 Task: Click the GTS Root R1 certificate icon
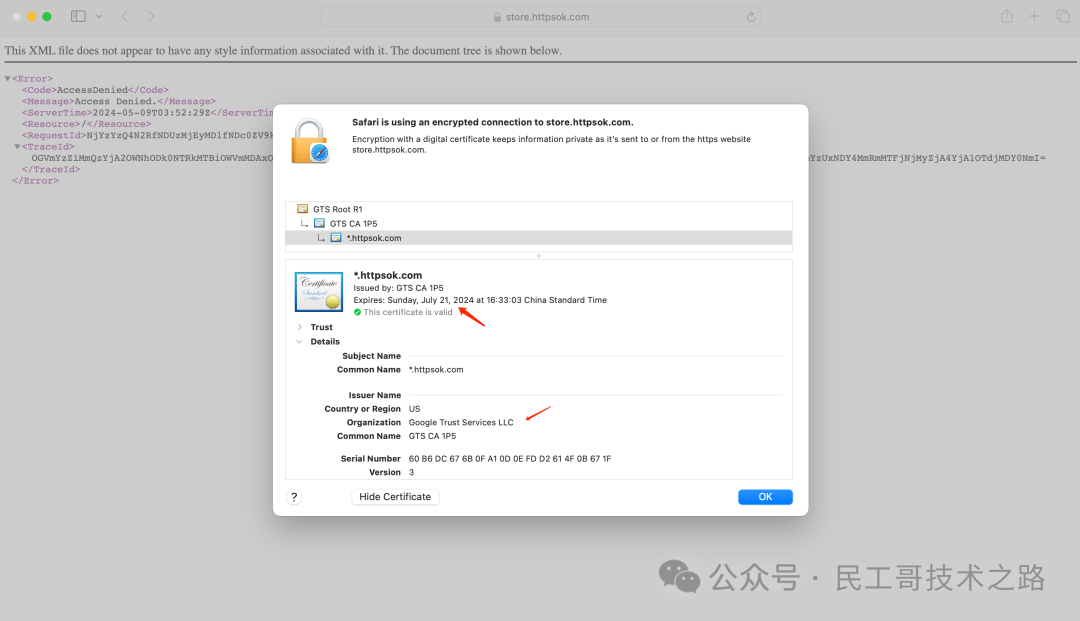pos(302,209)
